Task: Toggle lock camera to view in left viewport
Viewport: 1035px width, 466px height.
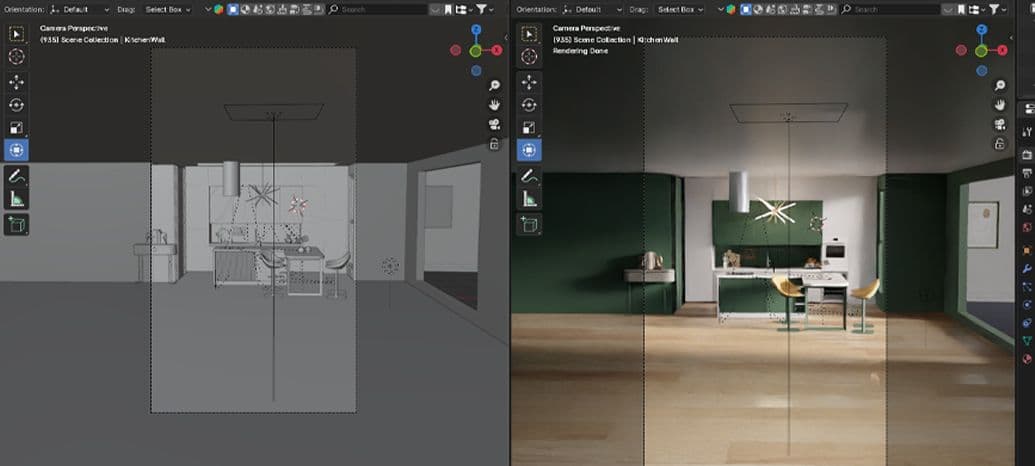Action: coord(494,145)
